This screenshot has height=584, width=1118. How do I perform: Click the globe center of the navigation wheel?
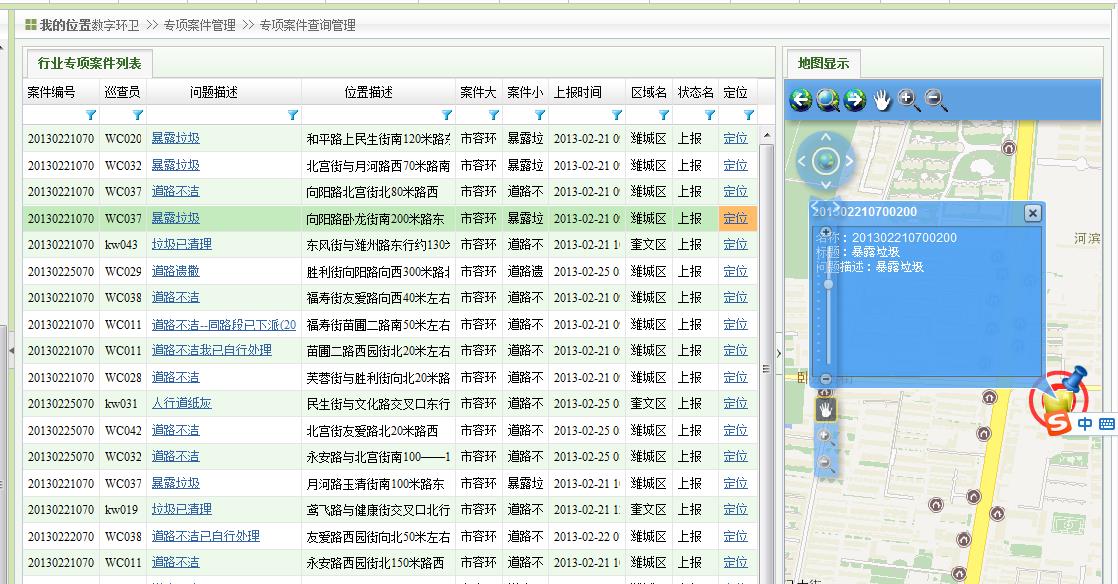click(826, 161)
